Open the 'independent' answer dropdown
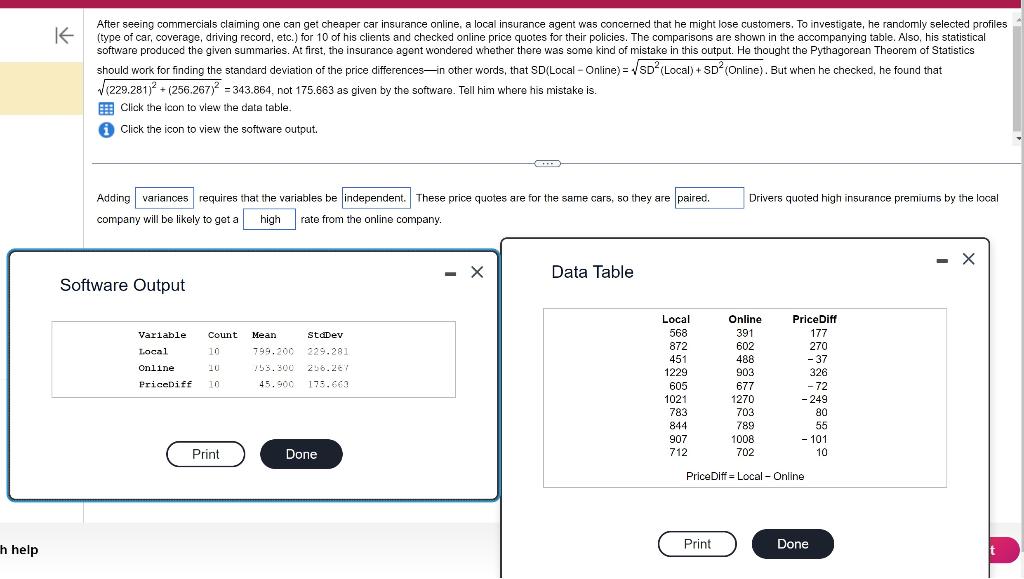 point(376,198)
